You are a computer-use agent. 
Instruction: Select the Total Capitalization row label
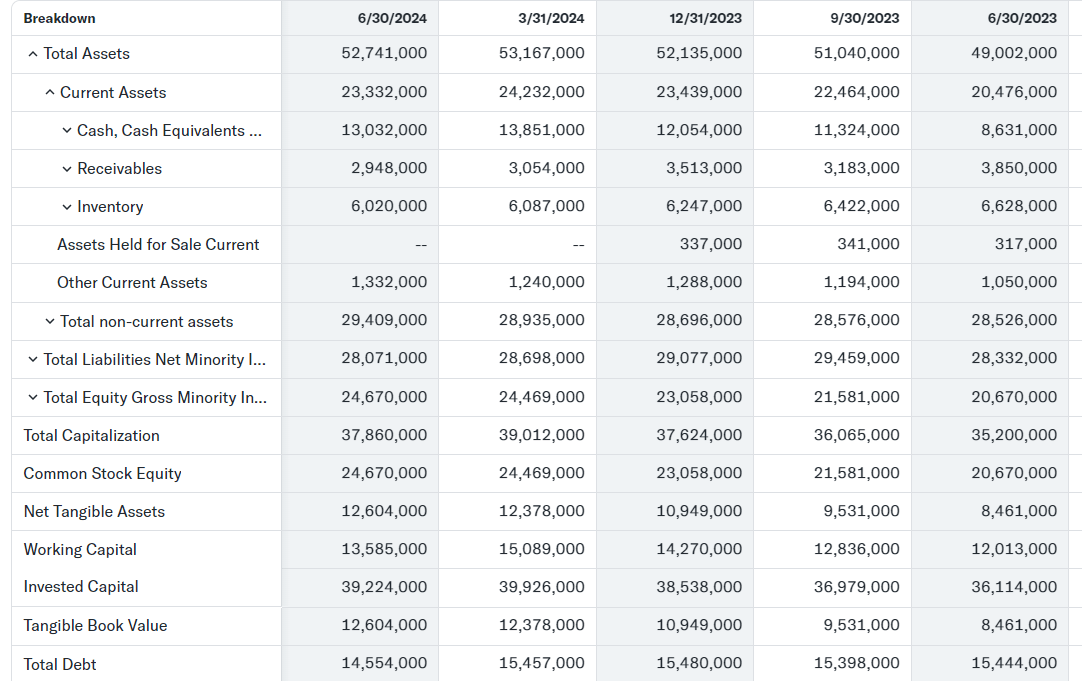pos(91,436)
